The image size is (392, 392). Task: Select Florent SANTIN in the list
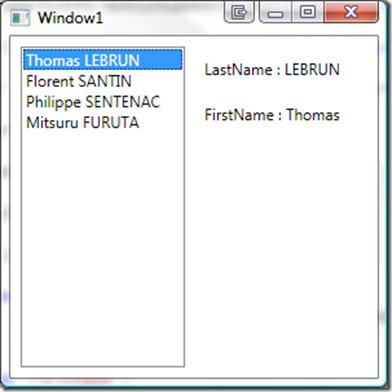103,81
